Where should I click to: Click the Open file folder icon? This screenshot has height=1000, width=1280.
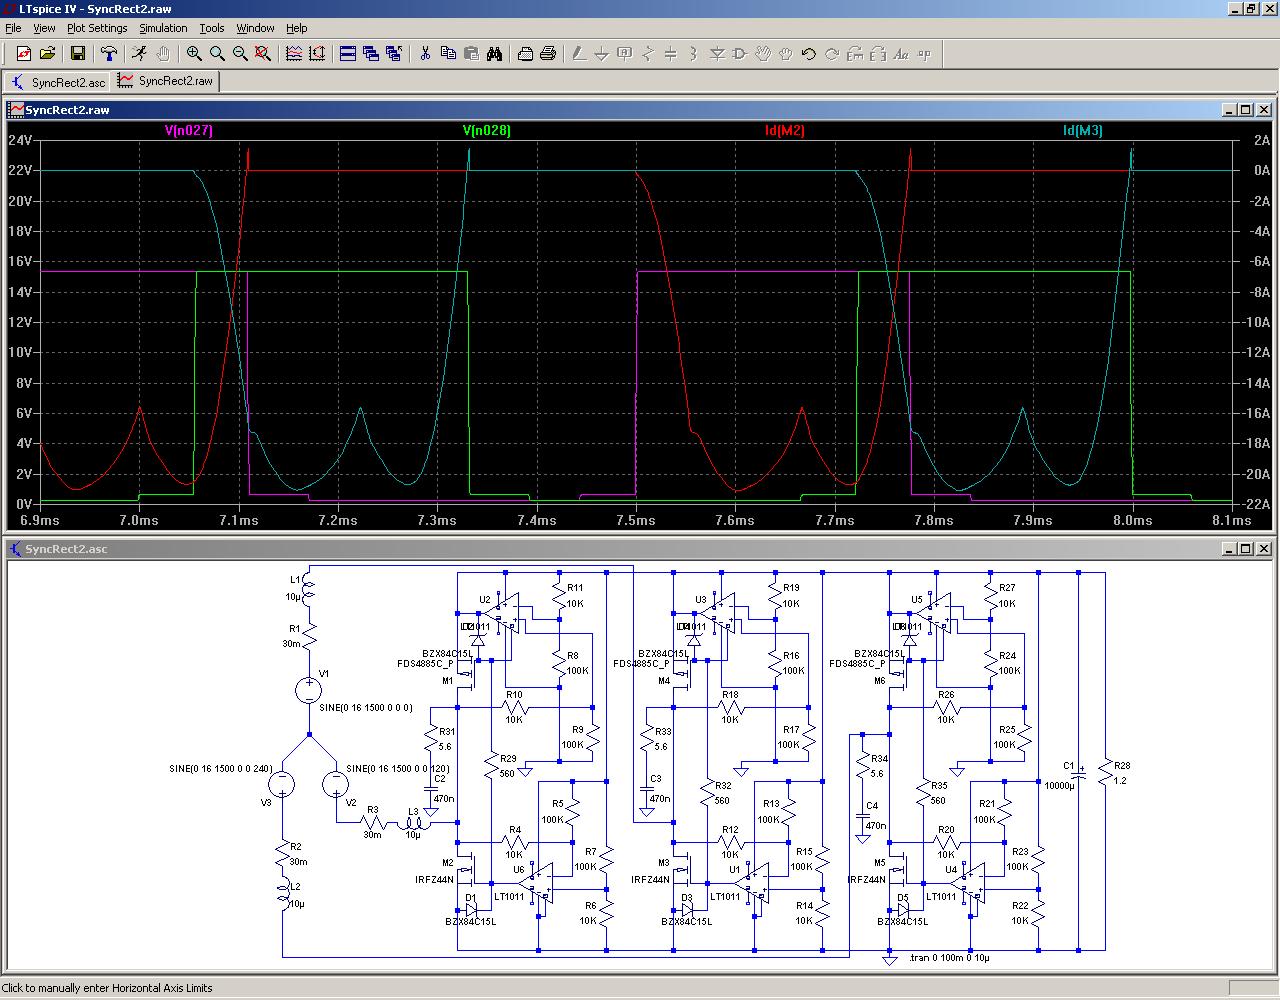[47, 54]
